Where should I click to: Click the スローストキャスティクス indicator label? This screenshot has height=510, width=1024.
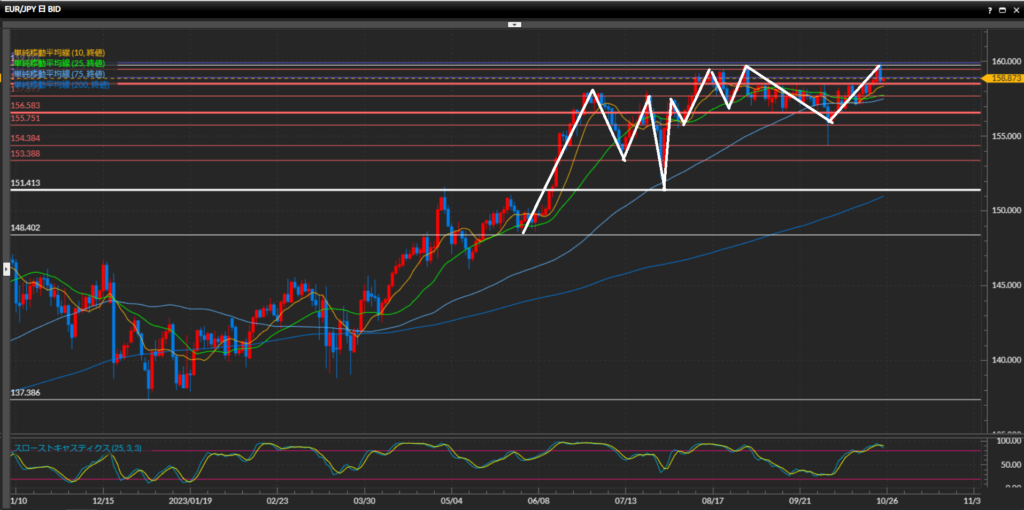tap(76, 448)
